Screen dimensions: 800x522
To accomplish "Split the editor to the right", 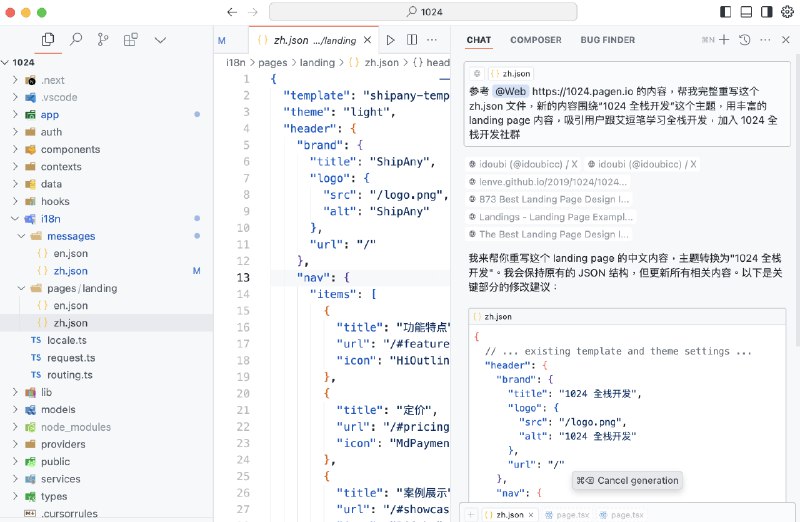I will click(412, 40).
